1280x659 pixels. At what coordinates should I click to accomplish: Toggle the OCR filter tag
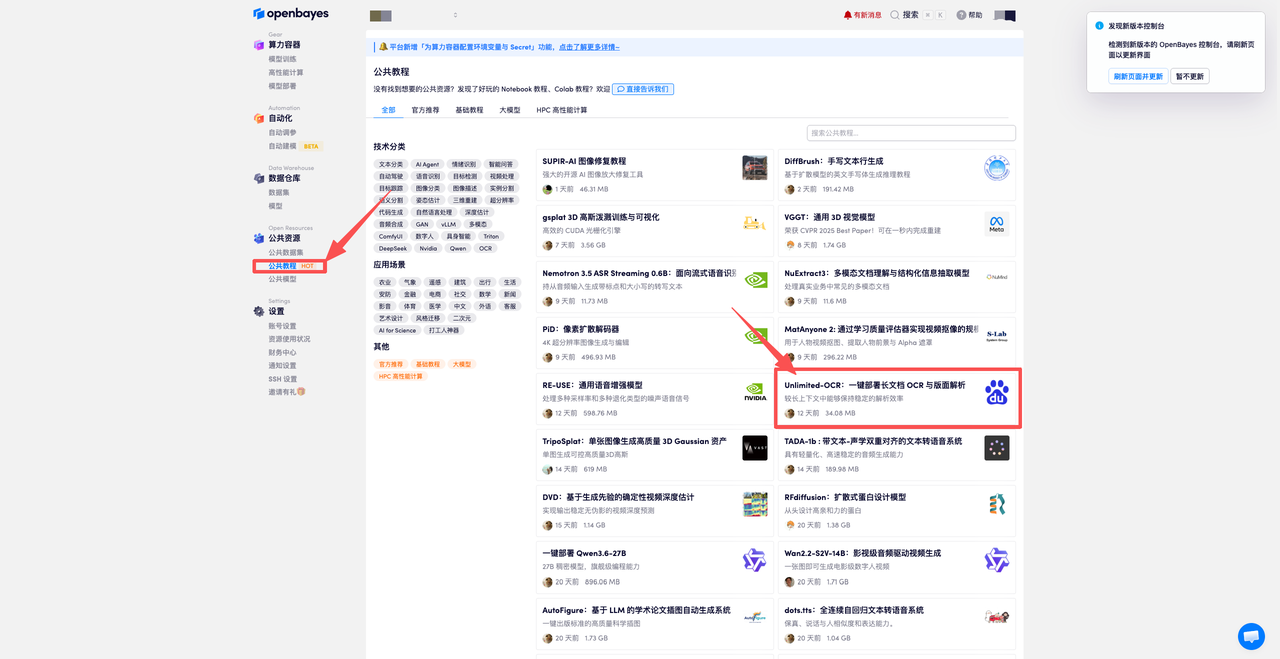[486, 248]
